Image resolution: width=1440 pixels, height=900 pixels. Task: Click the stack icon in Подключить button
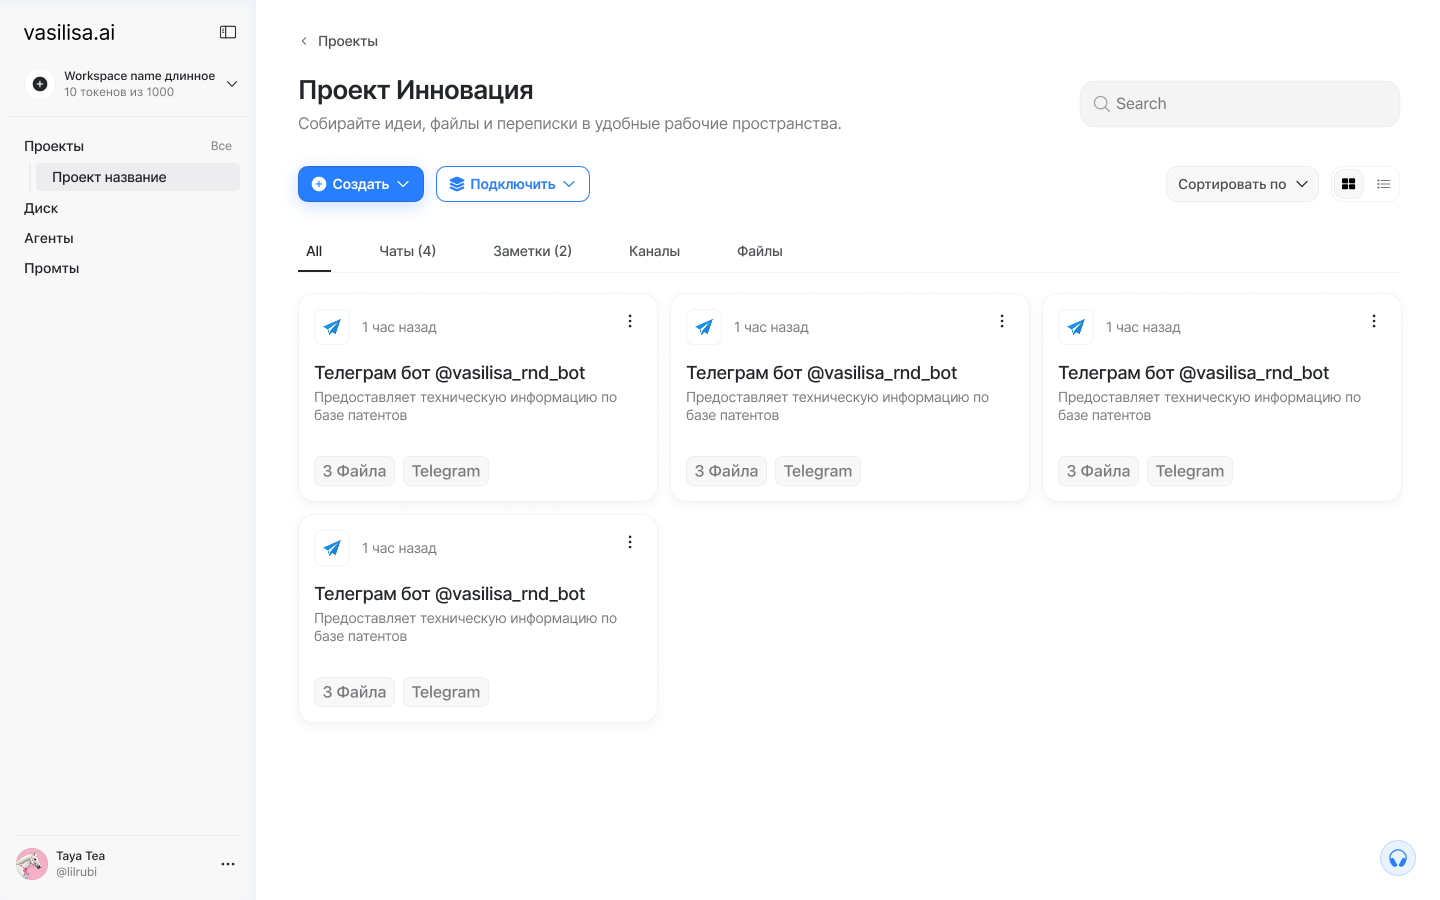pyautogui.click(x=457, y=184)
